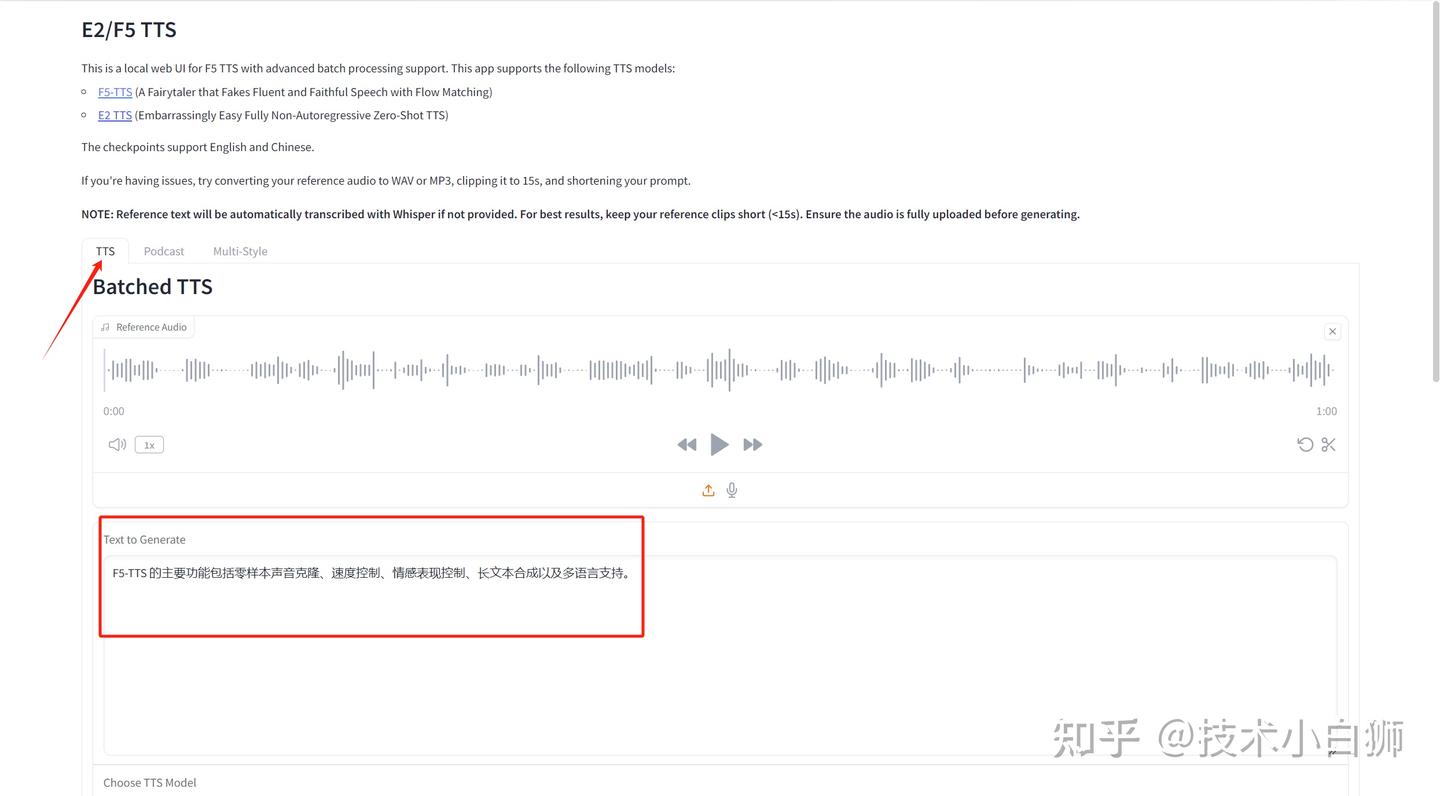Viewport: 1440px width, 796px height.
Task: Seek a position on the audio waveform
Action: coord(718,369)
